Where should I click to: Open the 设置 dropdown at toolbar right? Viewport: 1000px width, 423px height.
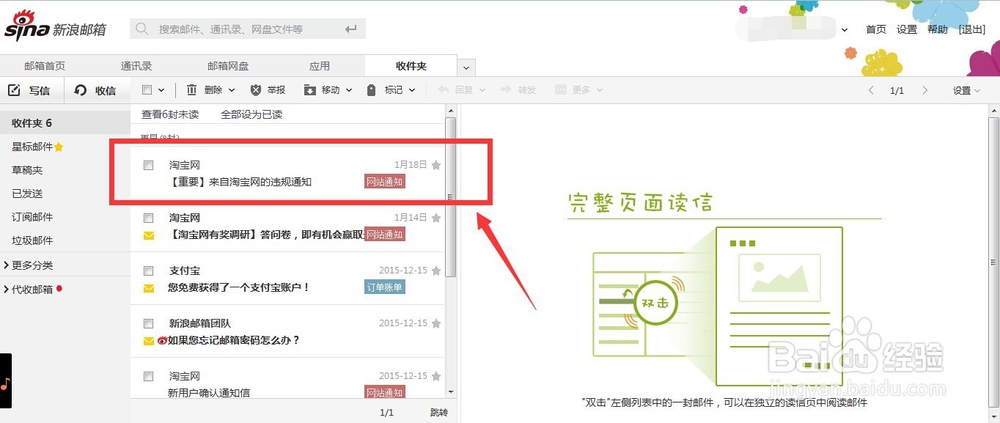point(967,91)
